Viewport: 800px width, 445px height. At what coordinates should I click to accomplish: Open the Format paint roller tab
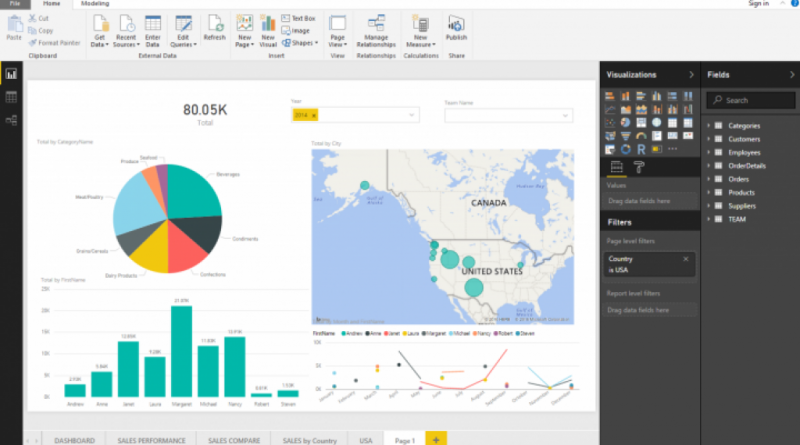639,167
